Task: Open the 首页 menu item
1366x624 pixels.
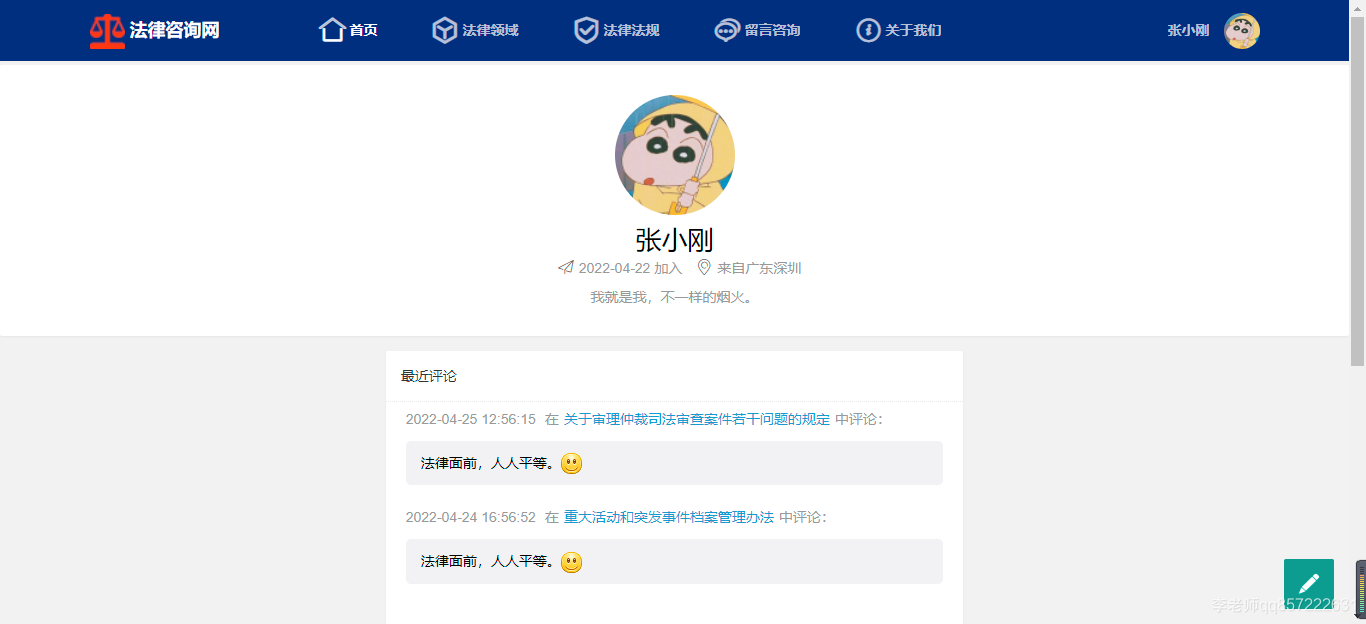Action: pos(363,30)
